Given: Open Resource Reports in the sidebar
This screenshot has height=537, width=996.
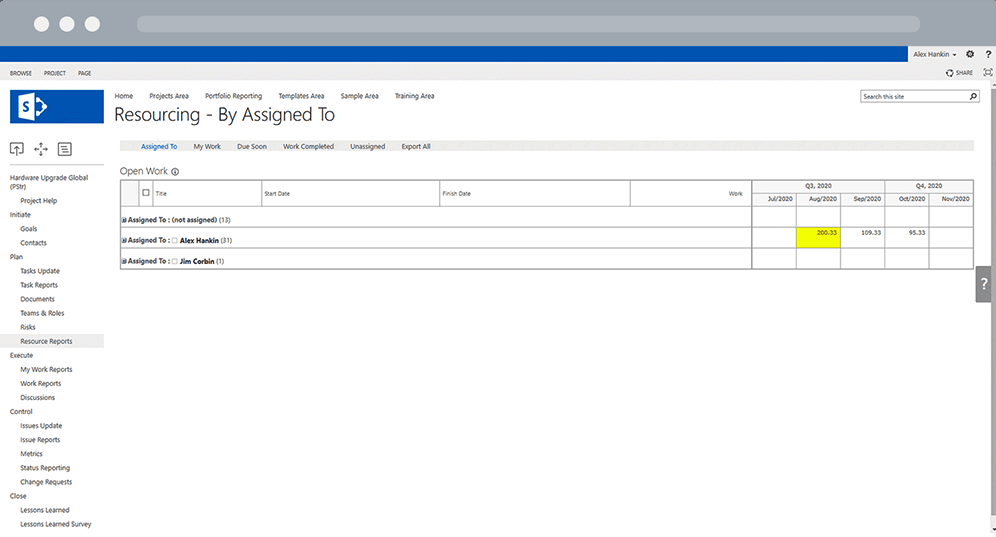Looking at the screenshot, I should 46,341.
